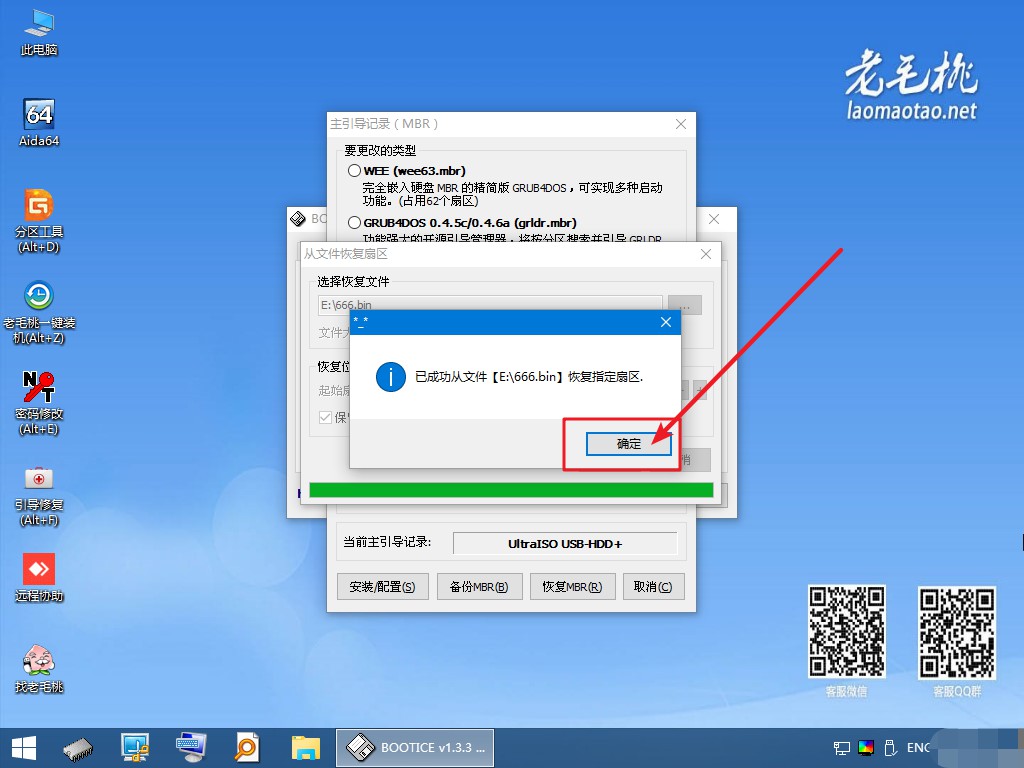The width and height of the screenshot is (1024, 768).
Task: Launch the Aida64 desktop icon
Action: coord(39,123)
